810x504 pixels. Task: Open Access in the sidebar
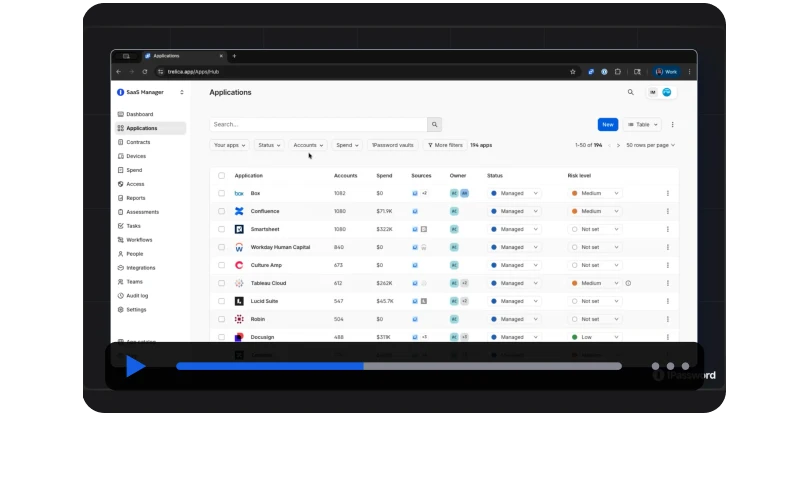coord(135,184)
